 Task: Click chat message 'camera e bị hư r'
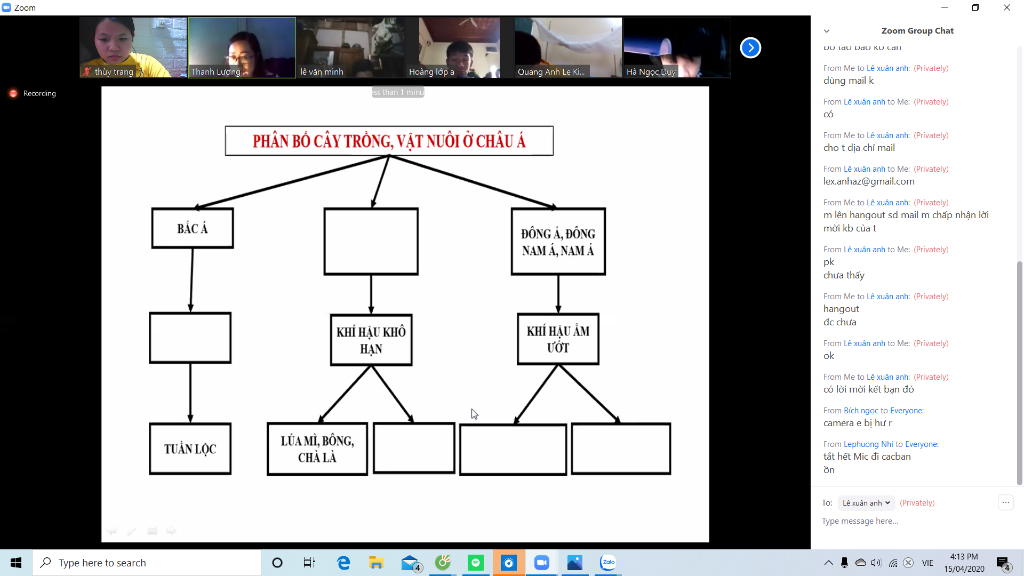click(x=857, y=423)
